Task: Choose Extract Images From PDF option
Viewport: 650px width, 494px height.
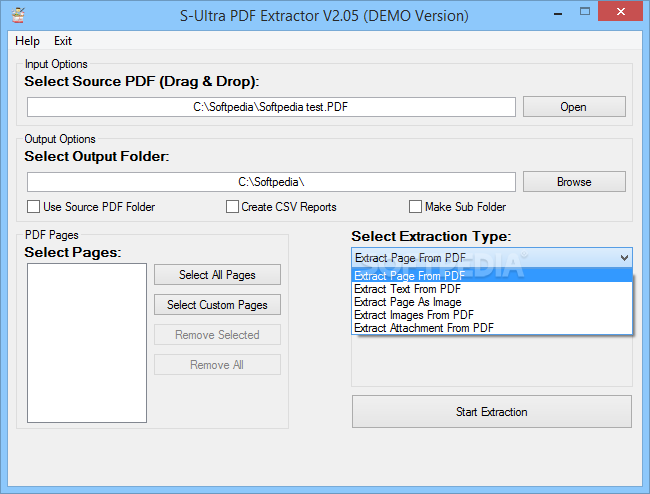Action: (492, 315)
